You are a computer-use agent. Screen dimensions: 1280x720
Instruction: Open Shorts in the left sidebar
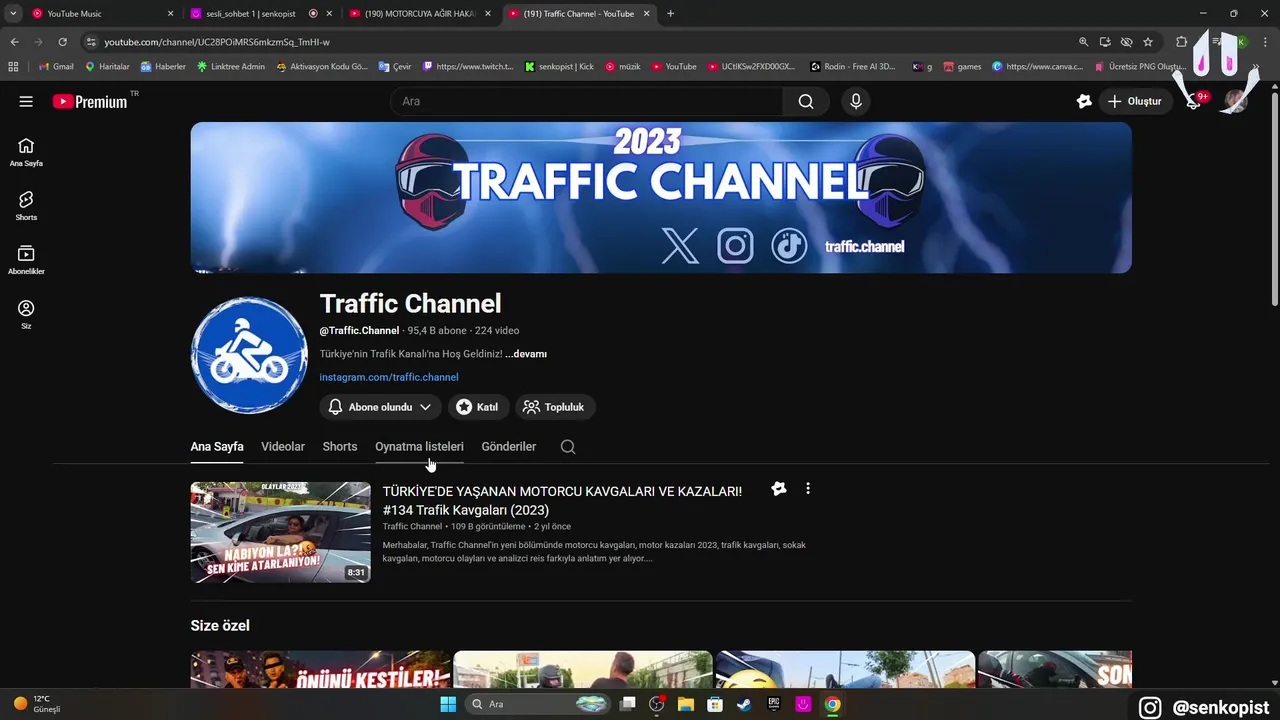pyautogui.click(x=26, y=206)
